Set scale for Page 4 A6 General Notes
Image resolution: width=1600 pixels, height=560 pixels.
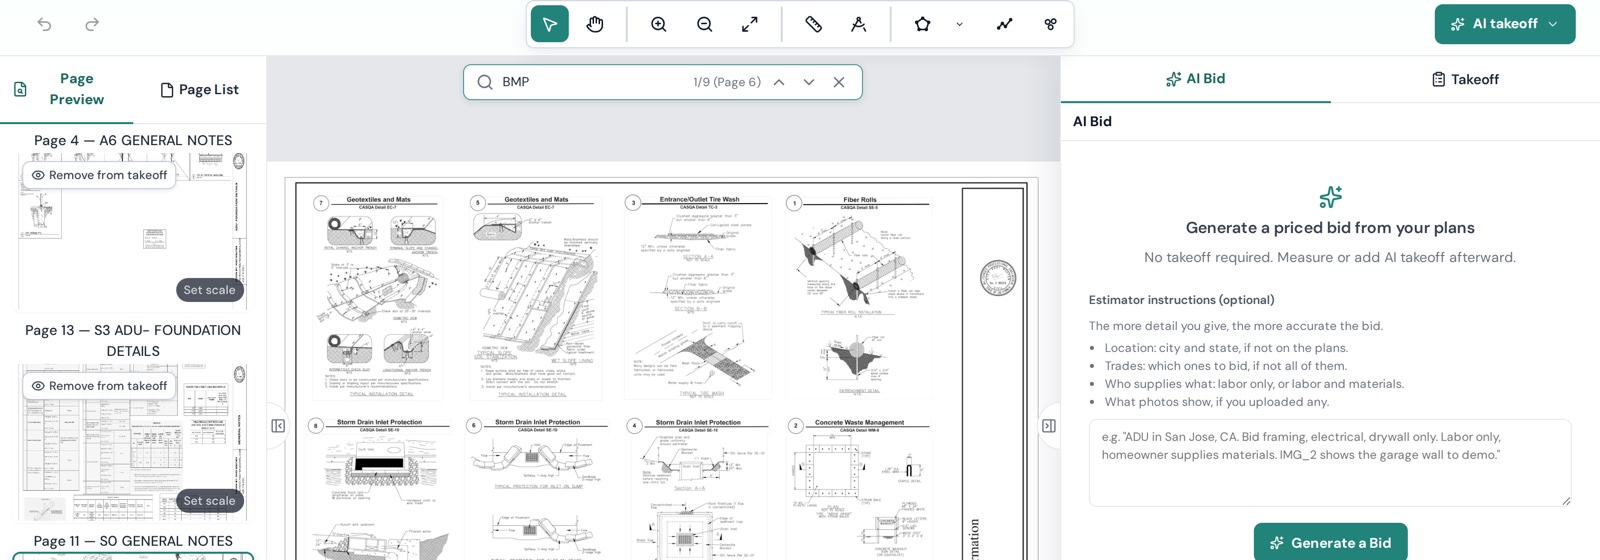210,290
